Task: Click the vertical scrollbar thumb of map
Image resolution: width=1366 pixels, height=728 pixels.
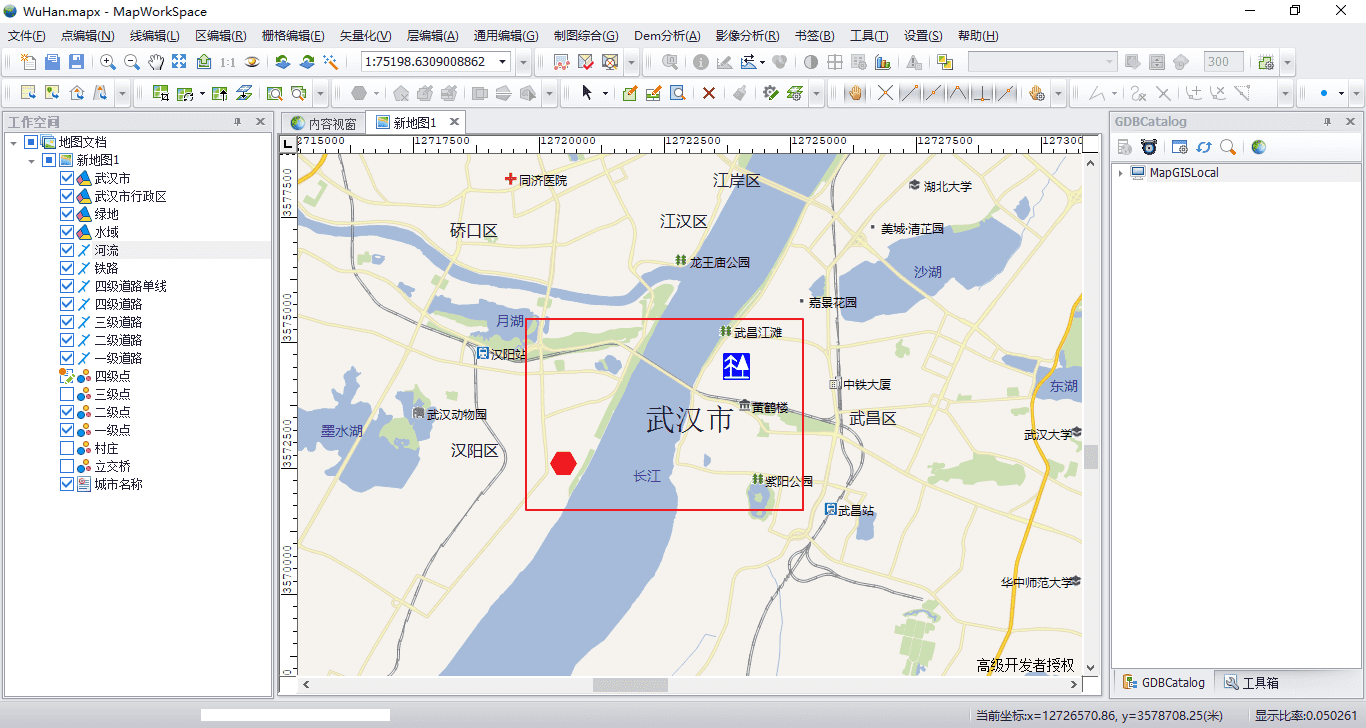Action: 1091,457
